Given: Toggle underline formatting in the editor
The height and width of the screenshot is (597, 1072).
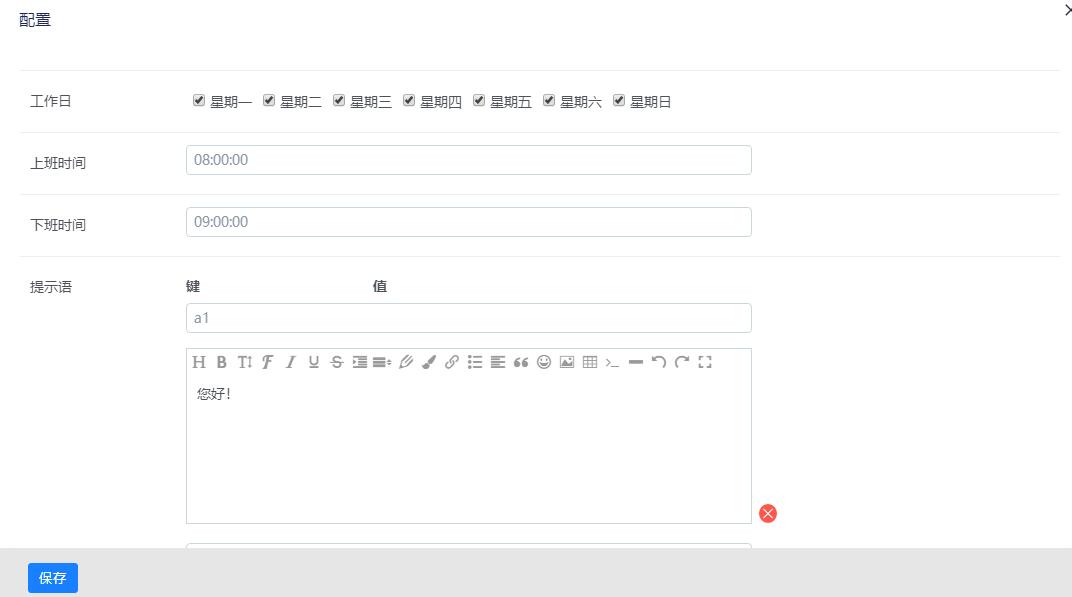Looking at the screenshot, I should click(x=314, y=362).
